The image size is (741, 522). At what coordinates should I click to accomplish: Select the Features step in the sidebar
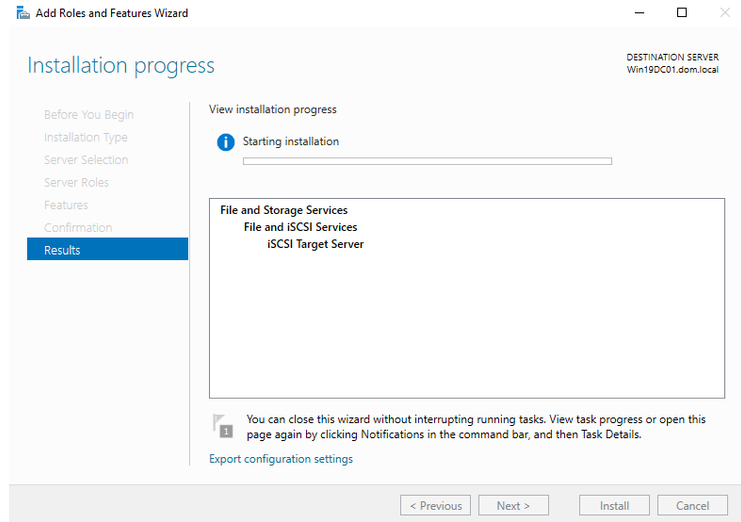(x=66, y=205)
